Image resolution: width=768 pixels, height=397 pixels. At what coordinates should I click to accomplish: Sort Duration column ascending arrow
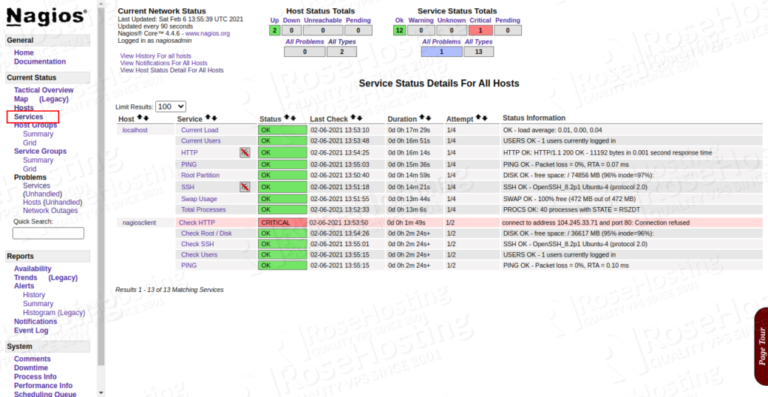422,118
